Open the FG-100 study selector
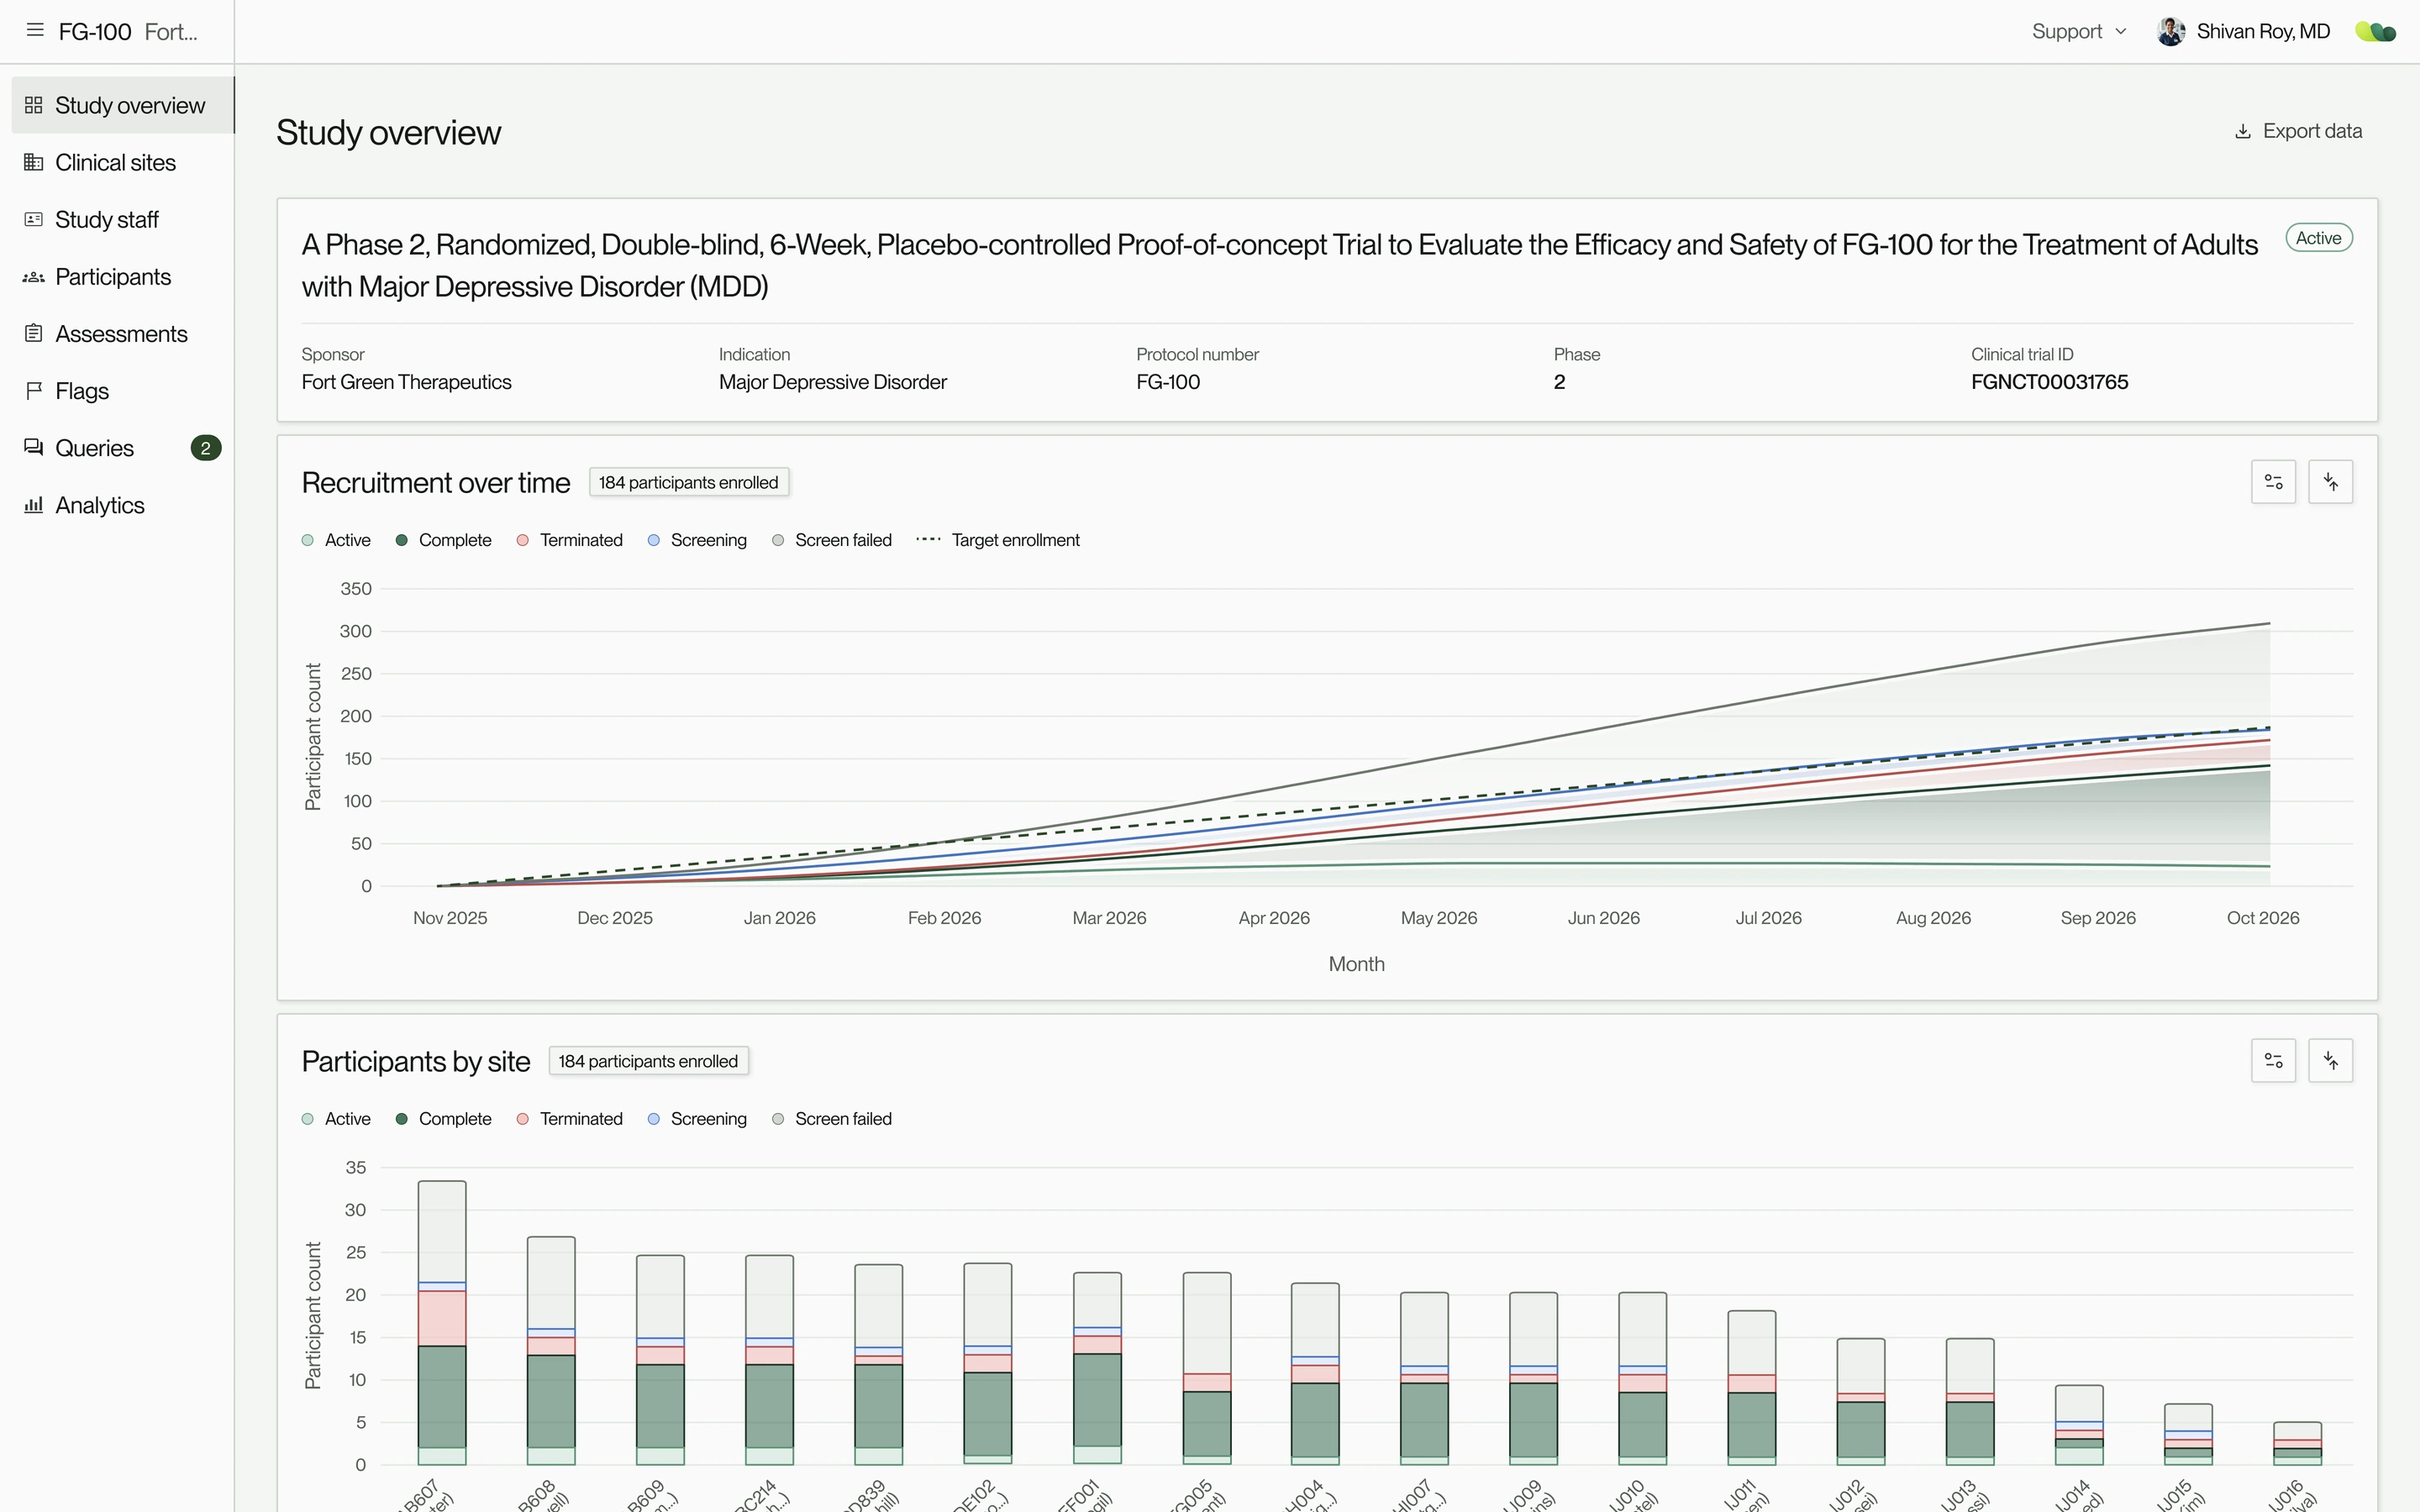 click(x=128, y=31)
